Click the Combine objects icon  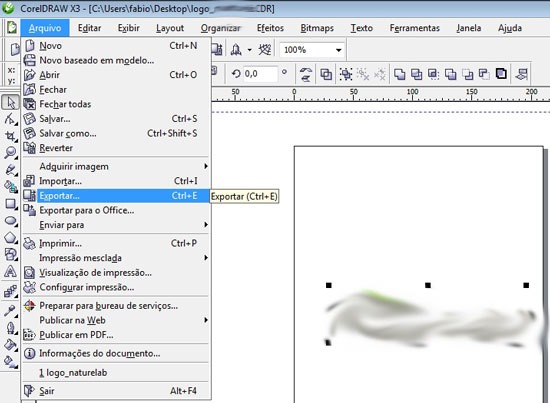[326, 74]
